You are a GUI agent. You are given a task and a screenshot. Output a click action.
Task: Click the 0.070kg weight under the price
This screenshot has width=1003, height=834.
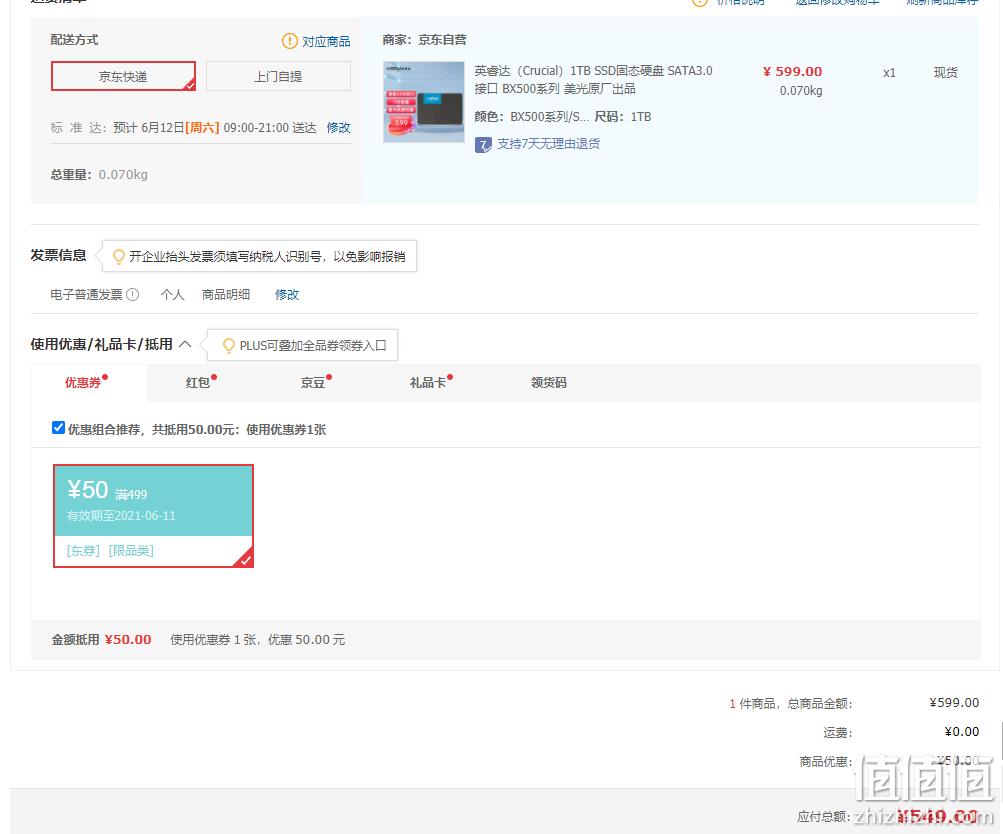[x=801, y=91]
